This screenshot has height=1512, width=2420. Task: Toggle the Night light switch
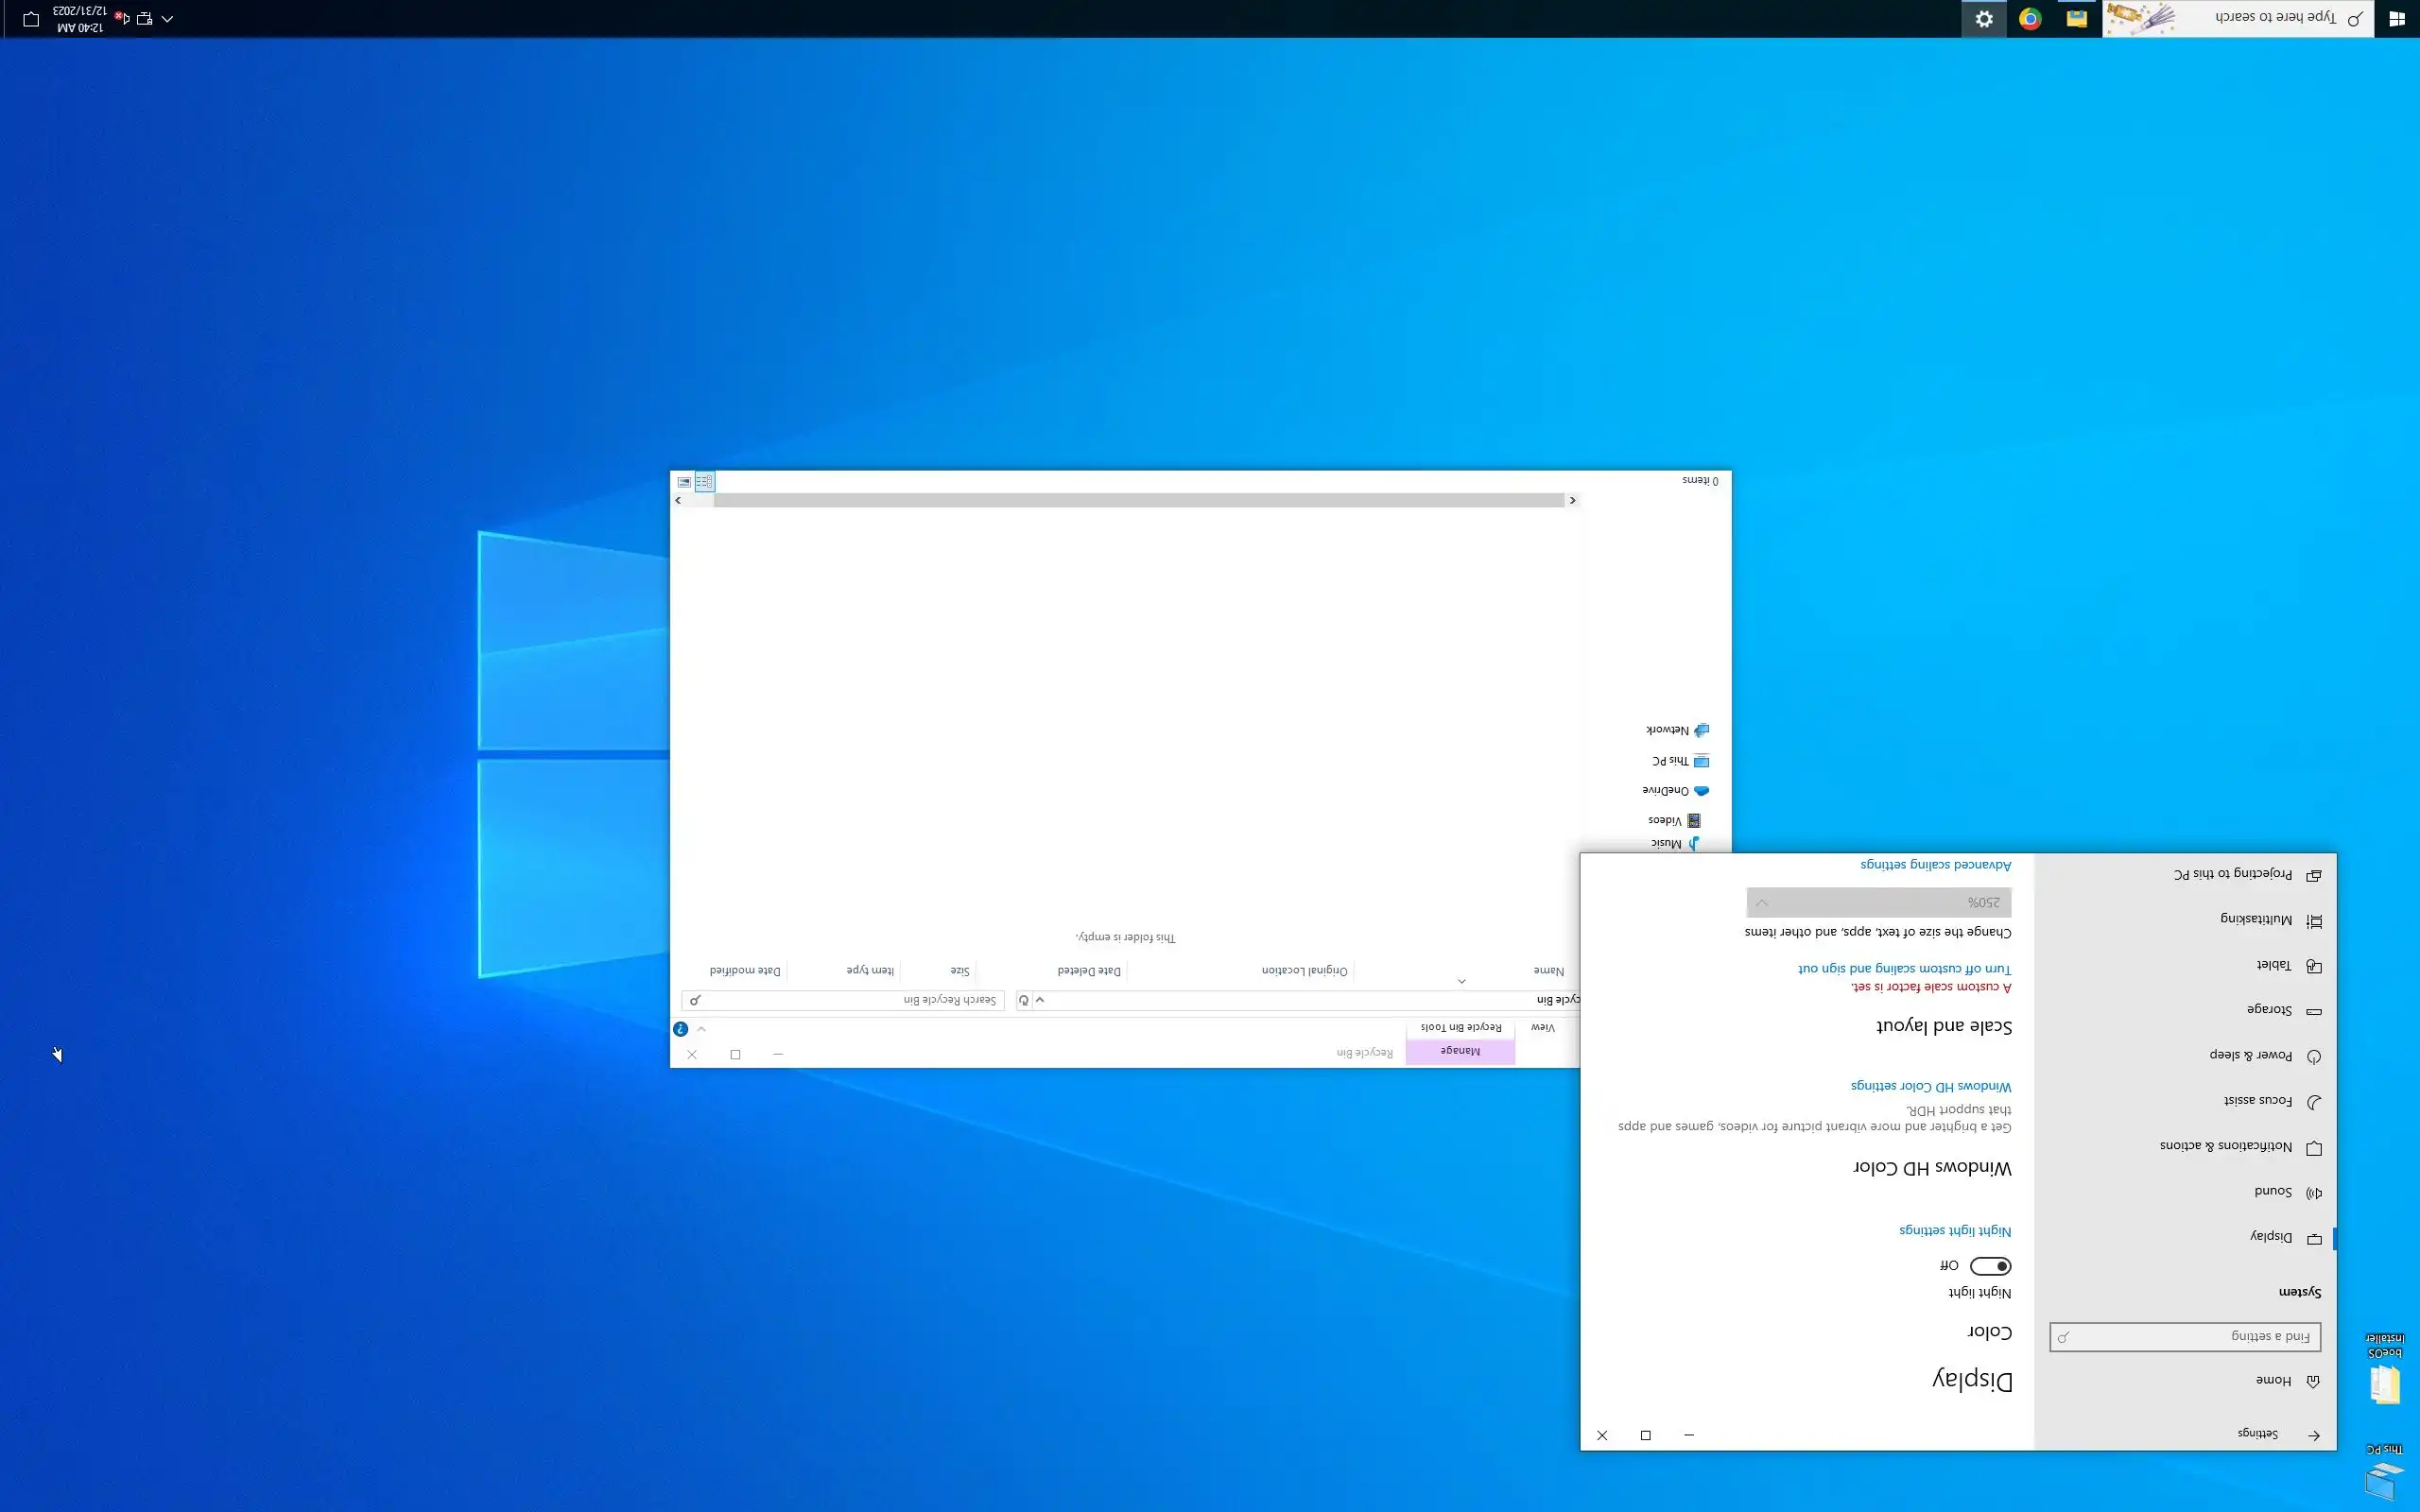pos(1990,1266)
